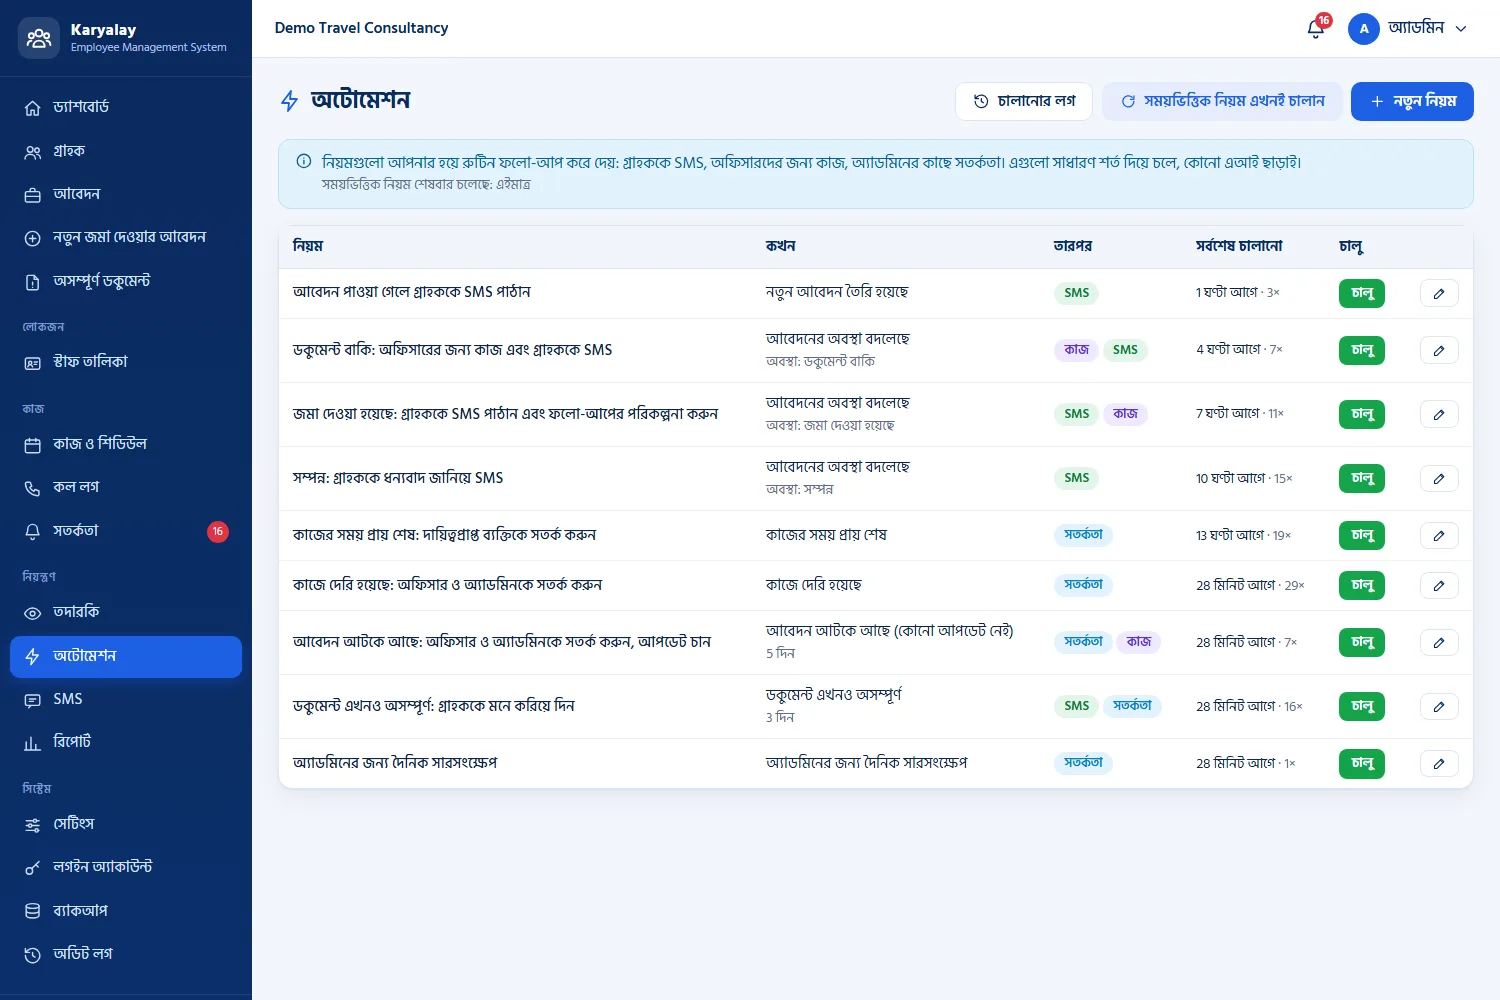Click the red 16 badge on সতর্কতা
Viewport: 1500px width, 1000px height.
point(218,531)
